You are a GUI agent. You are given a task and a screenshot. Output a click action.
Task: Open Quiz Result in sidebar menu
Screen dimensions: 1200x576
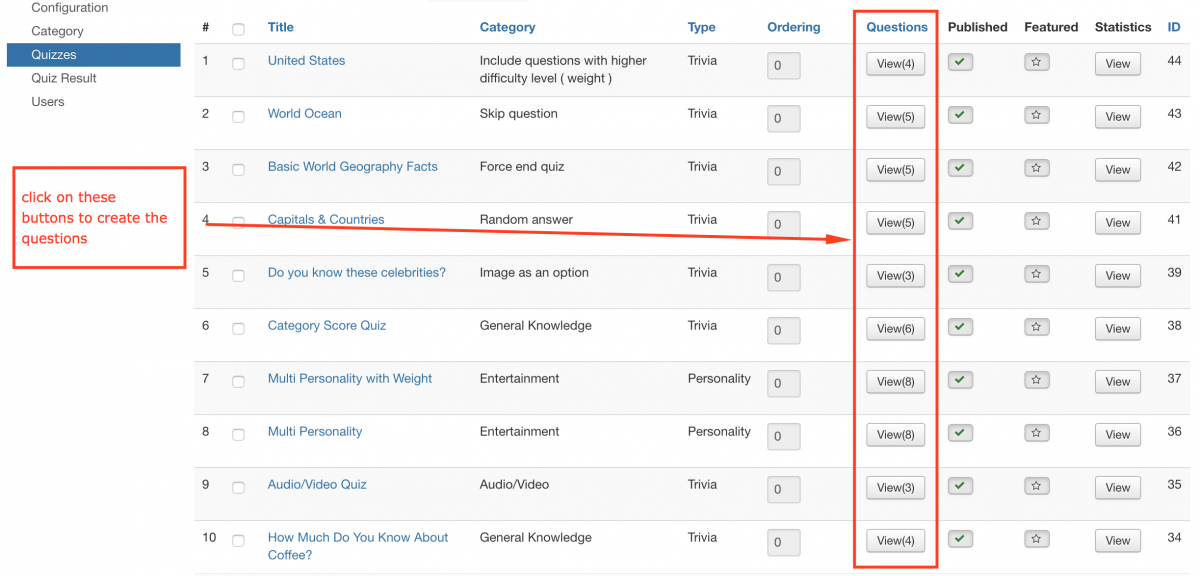point(64,78)
